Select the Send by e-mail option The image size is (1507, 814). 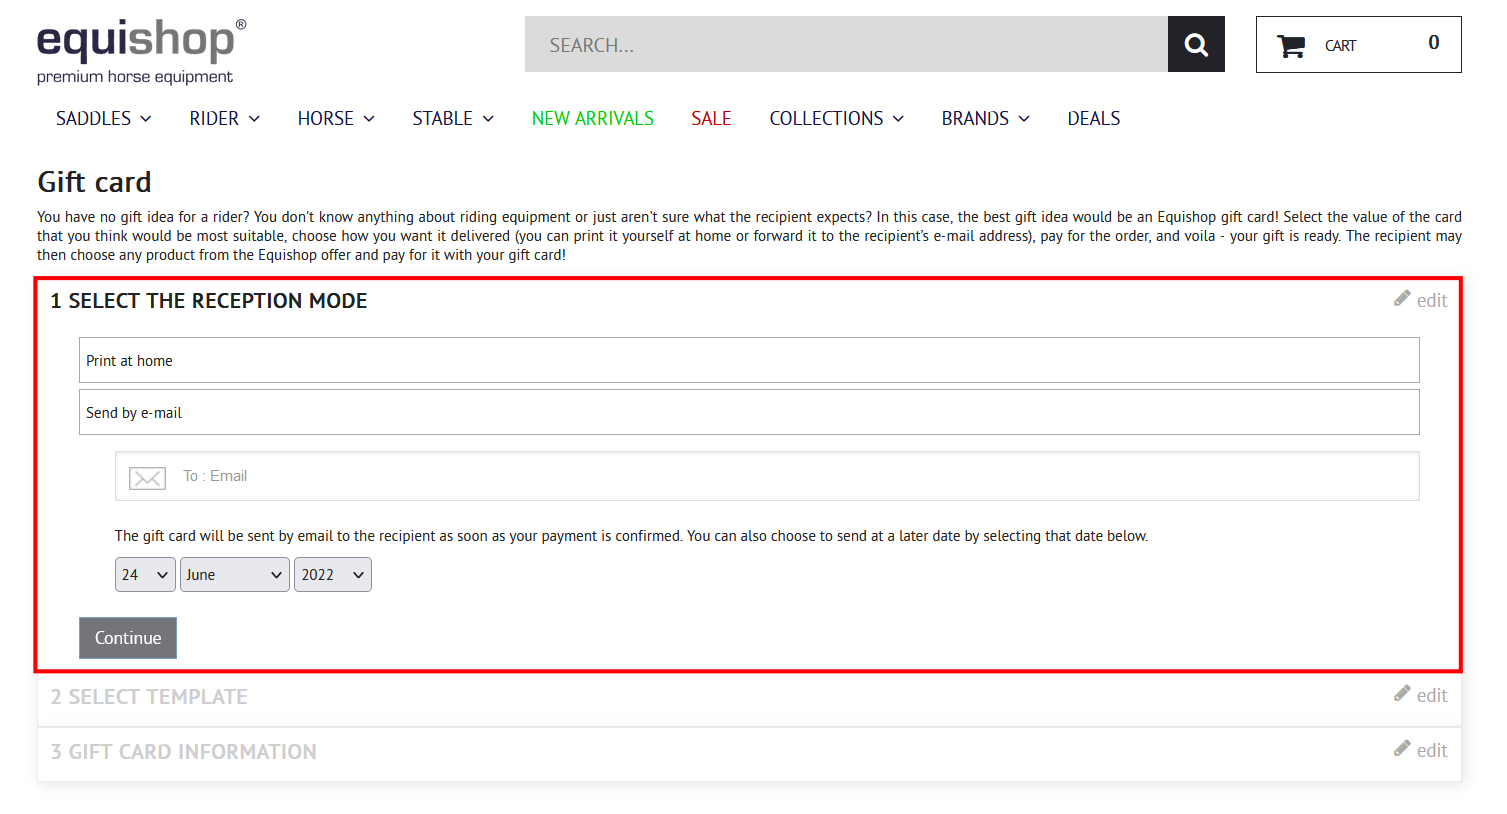point(748,412)
